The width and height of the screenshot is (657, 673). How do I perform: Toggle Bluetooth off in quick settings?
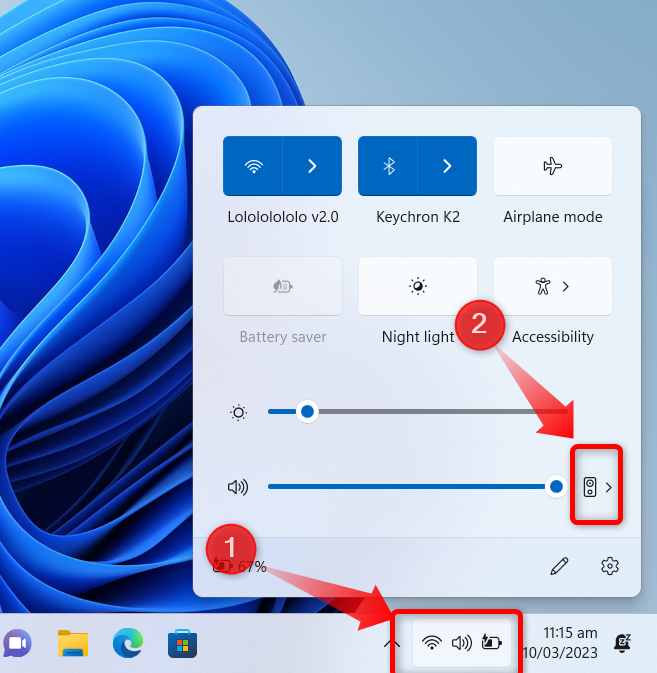pyautogui.click(x=388, y=166)
